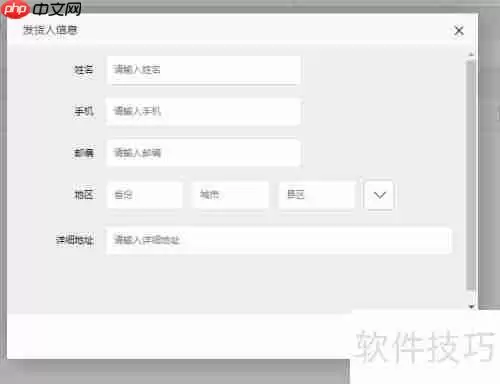Click the 邮编 field label
Screen dimensions: 500x384
coord(83,153)
